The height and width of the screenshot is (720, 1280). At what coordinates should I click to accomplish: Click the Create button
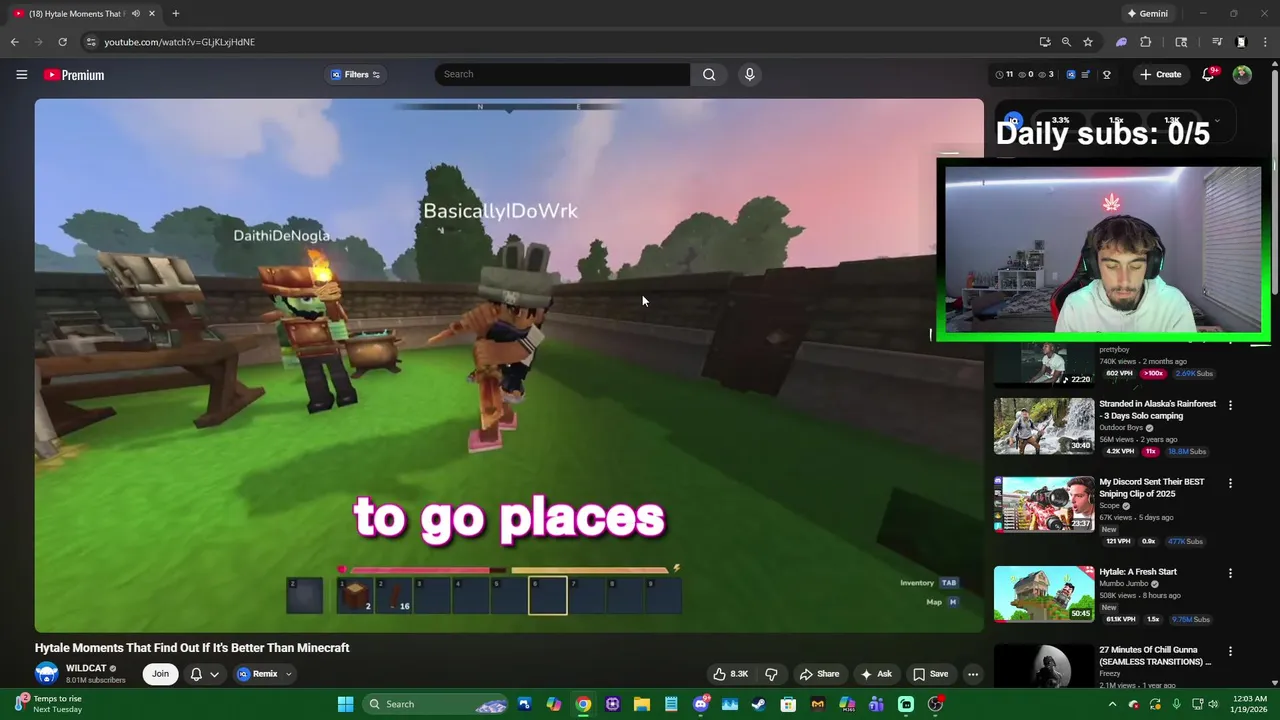tap(1161, 74)
